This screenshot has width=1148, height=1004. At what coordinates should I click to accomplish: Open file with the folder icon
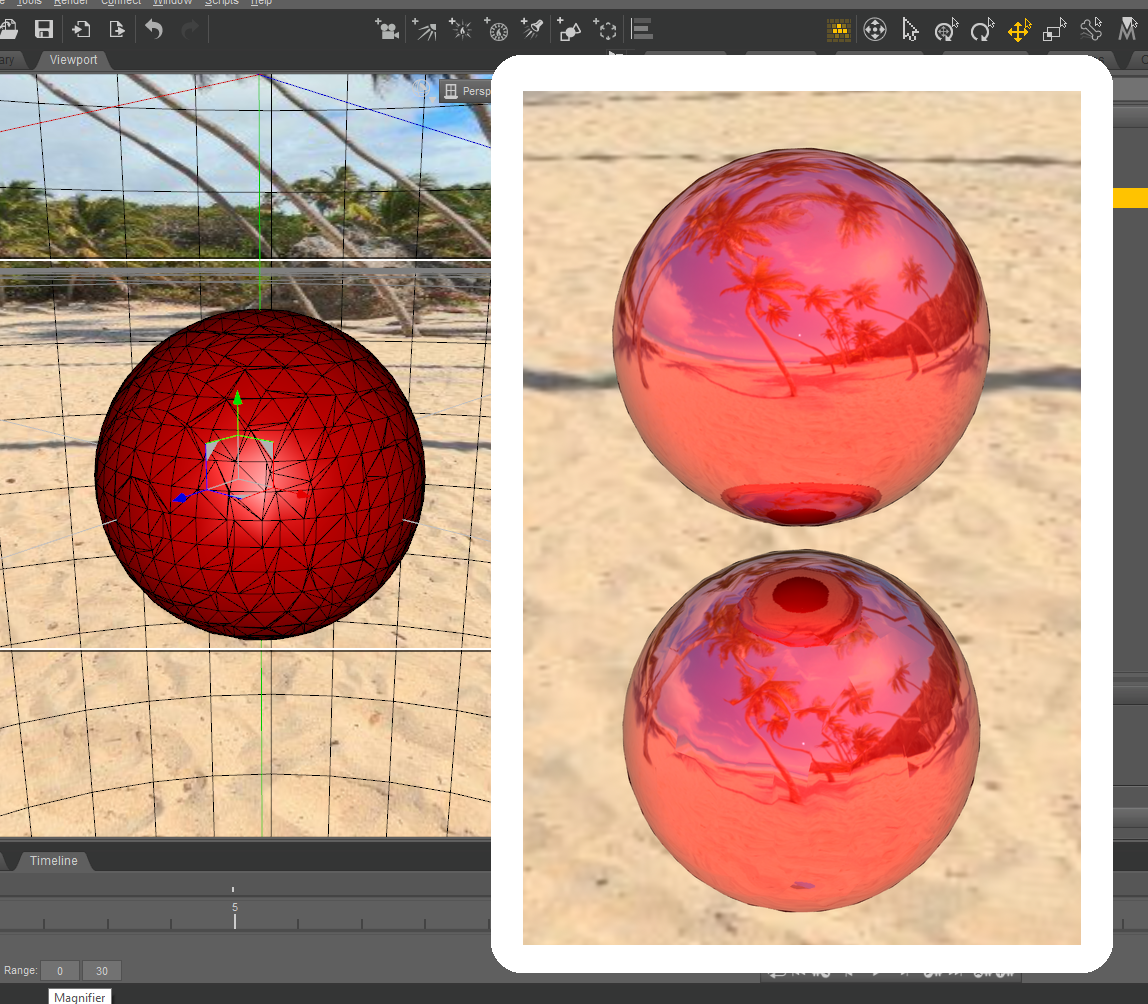[x=8, y=29]
